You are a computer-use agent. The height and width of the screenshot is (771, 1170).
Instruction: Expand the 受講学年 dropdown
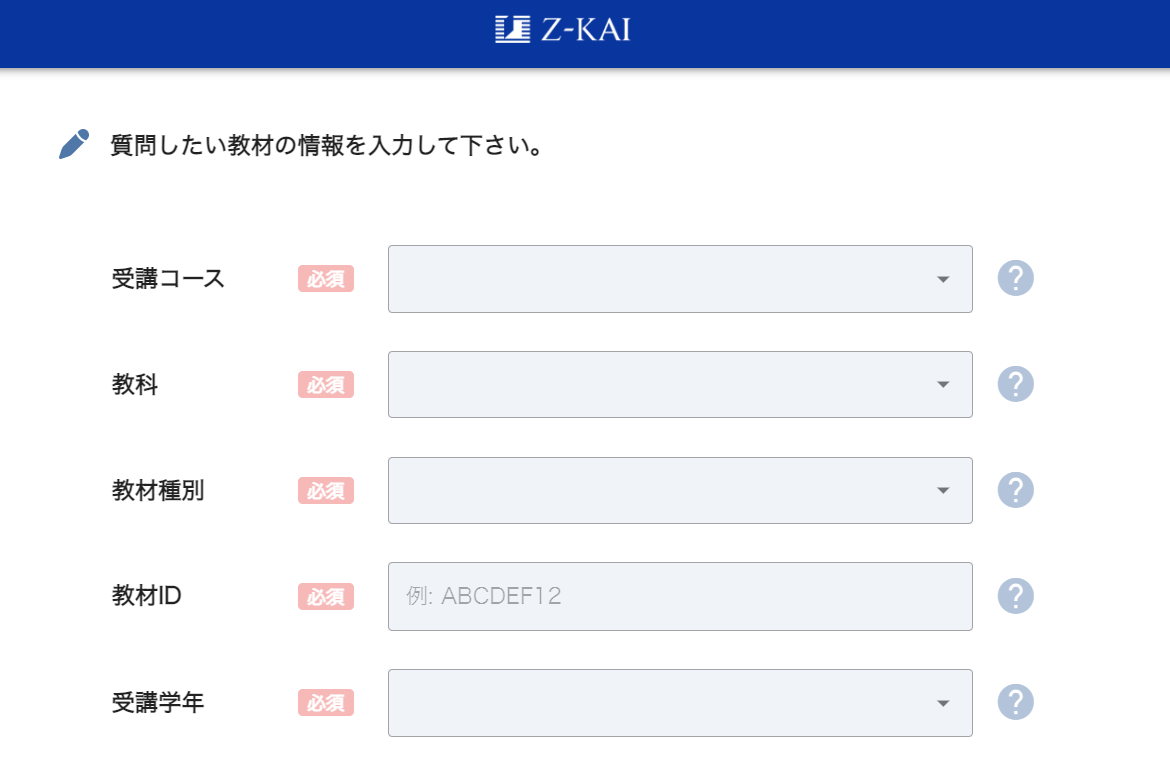(x=680, y=703)
